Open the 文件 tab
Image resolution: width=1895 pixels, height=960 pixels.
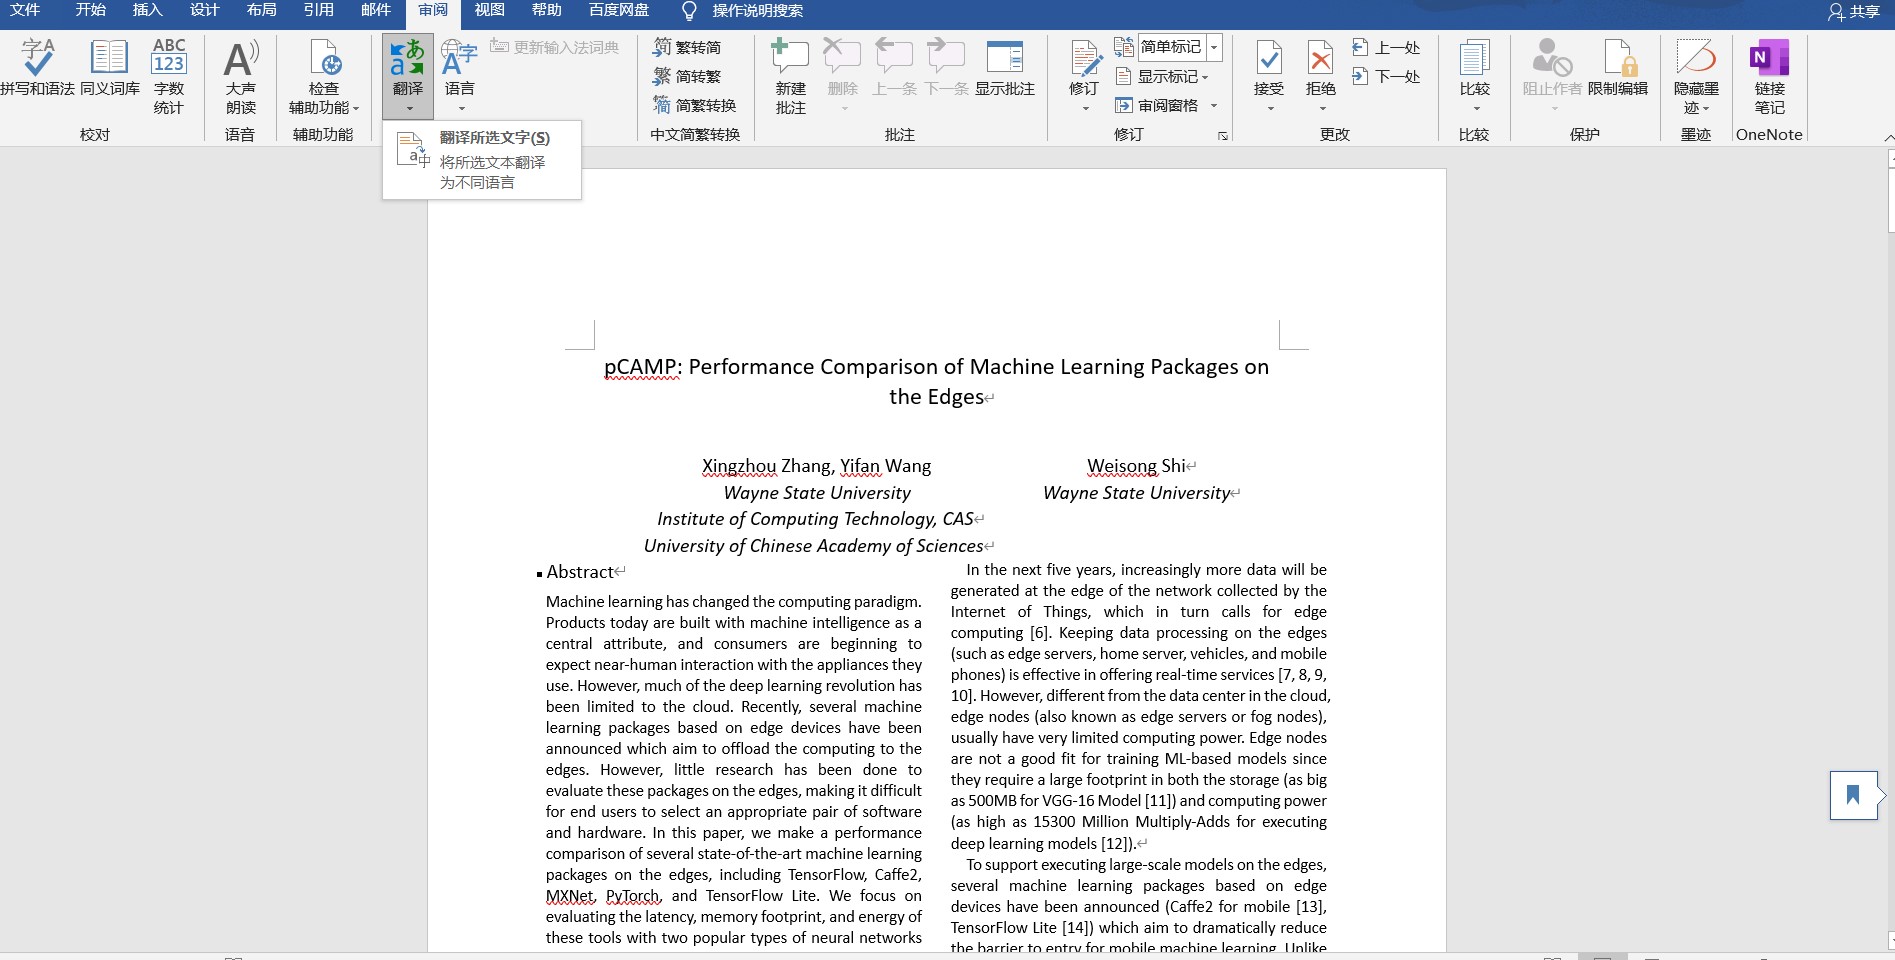(x=25, y=10)
